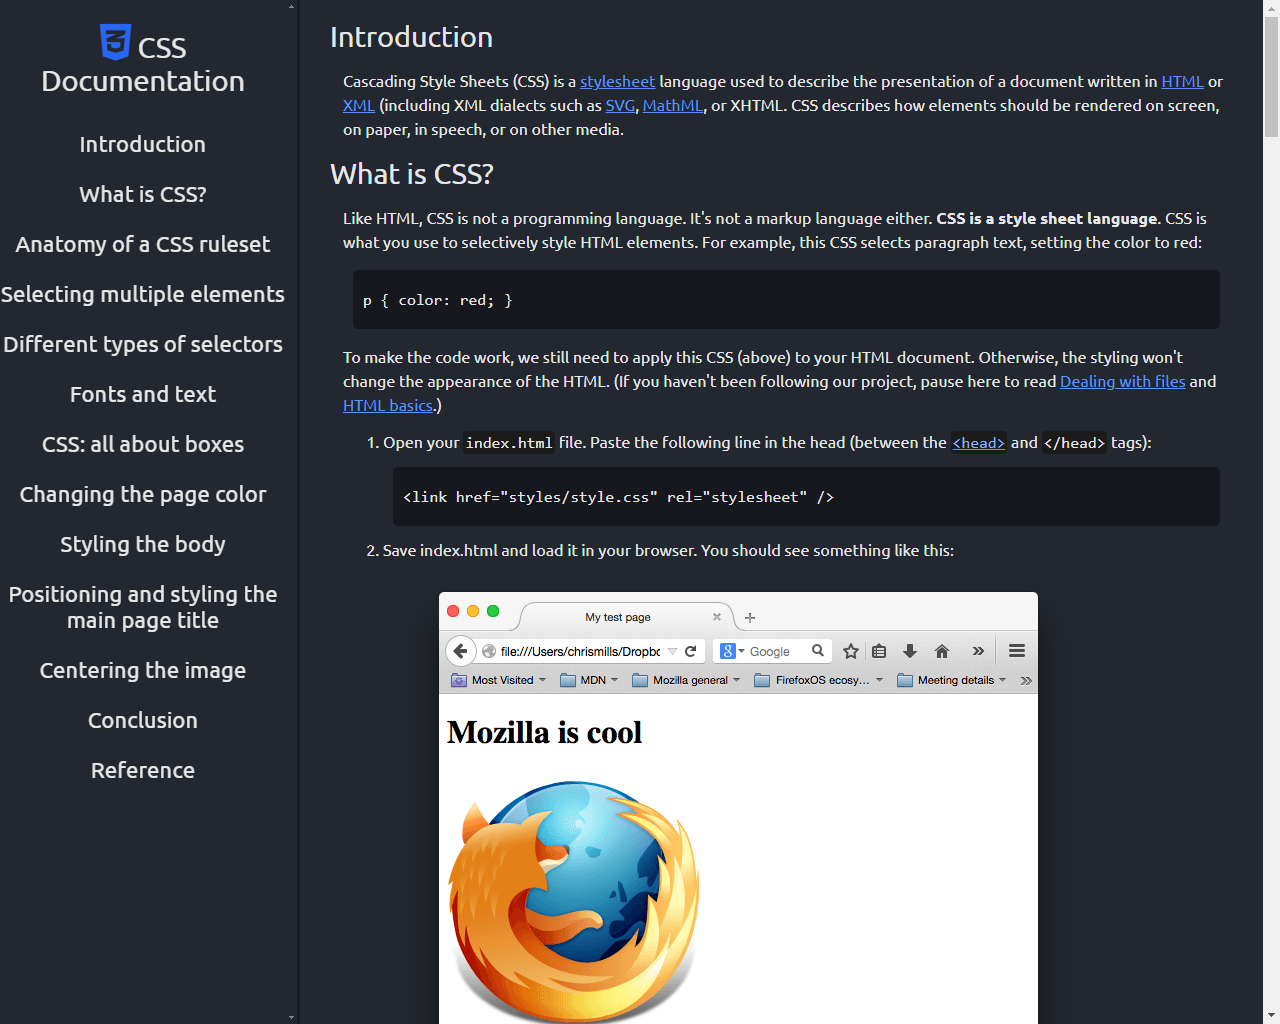
Task: Click main page scrollbar up arrow
Action: [1272, 7]
